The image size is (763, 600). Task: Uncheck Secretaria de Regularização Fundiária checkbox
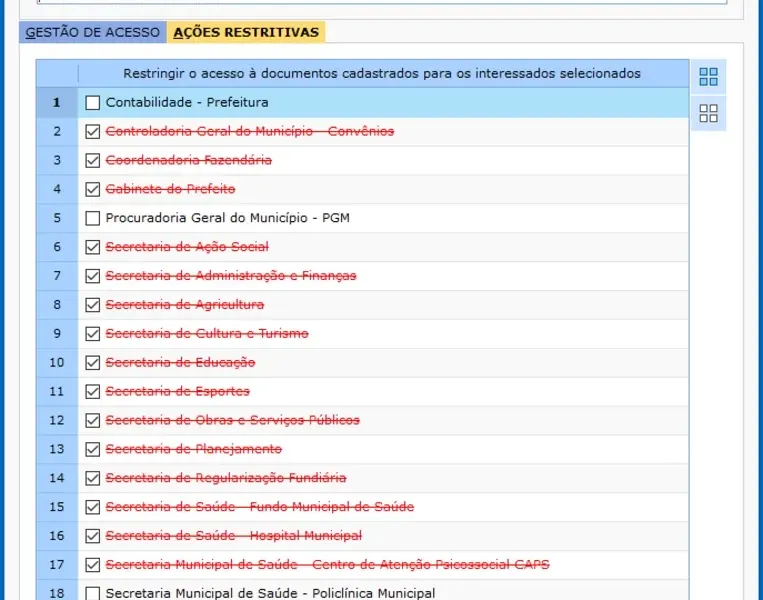(92, 478)
